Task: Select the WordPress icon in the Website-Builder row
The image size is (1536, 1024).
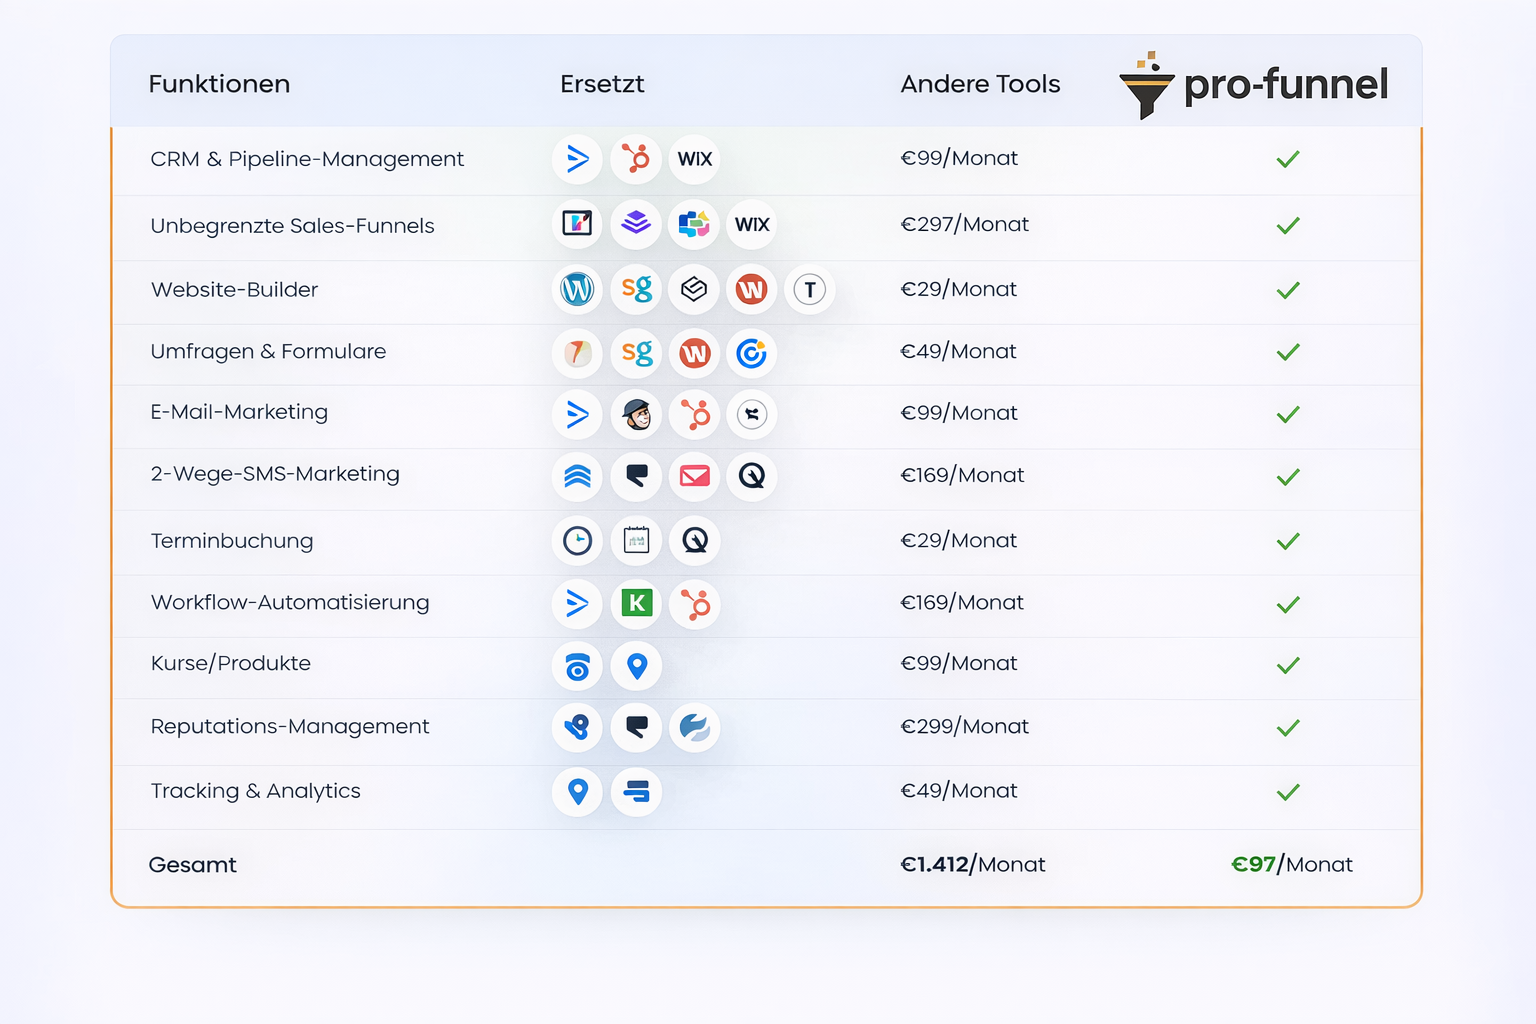Action: click(577, 290)
